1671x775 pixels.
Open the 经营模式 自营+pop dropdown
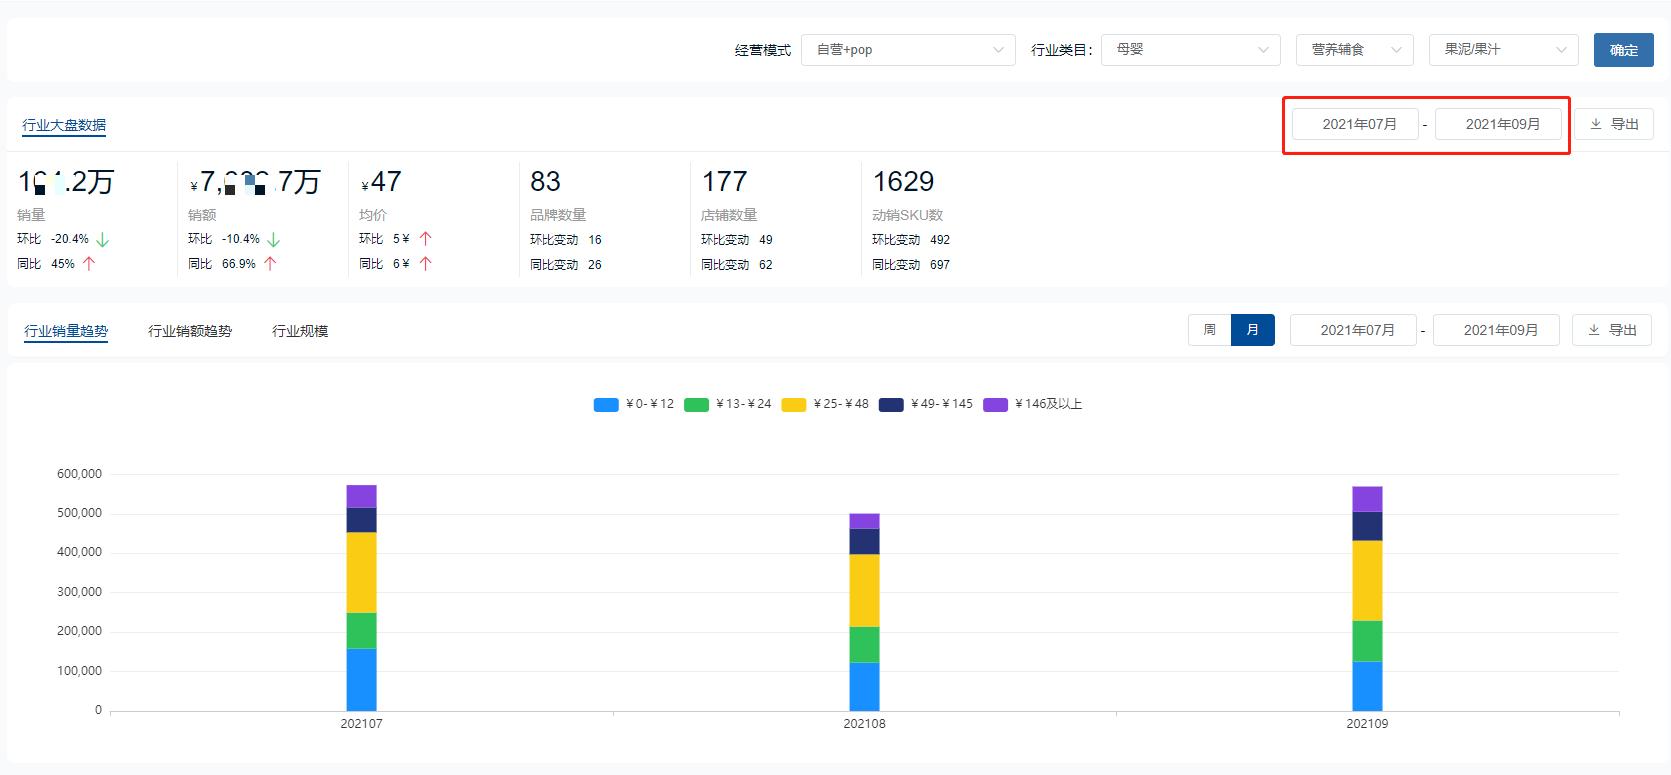(908, 50)
